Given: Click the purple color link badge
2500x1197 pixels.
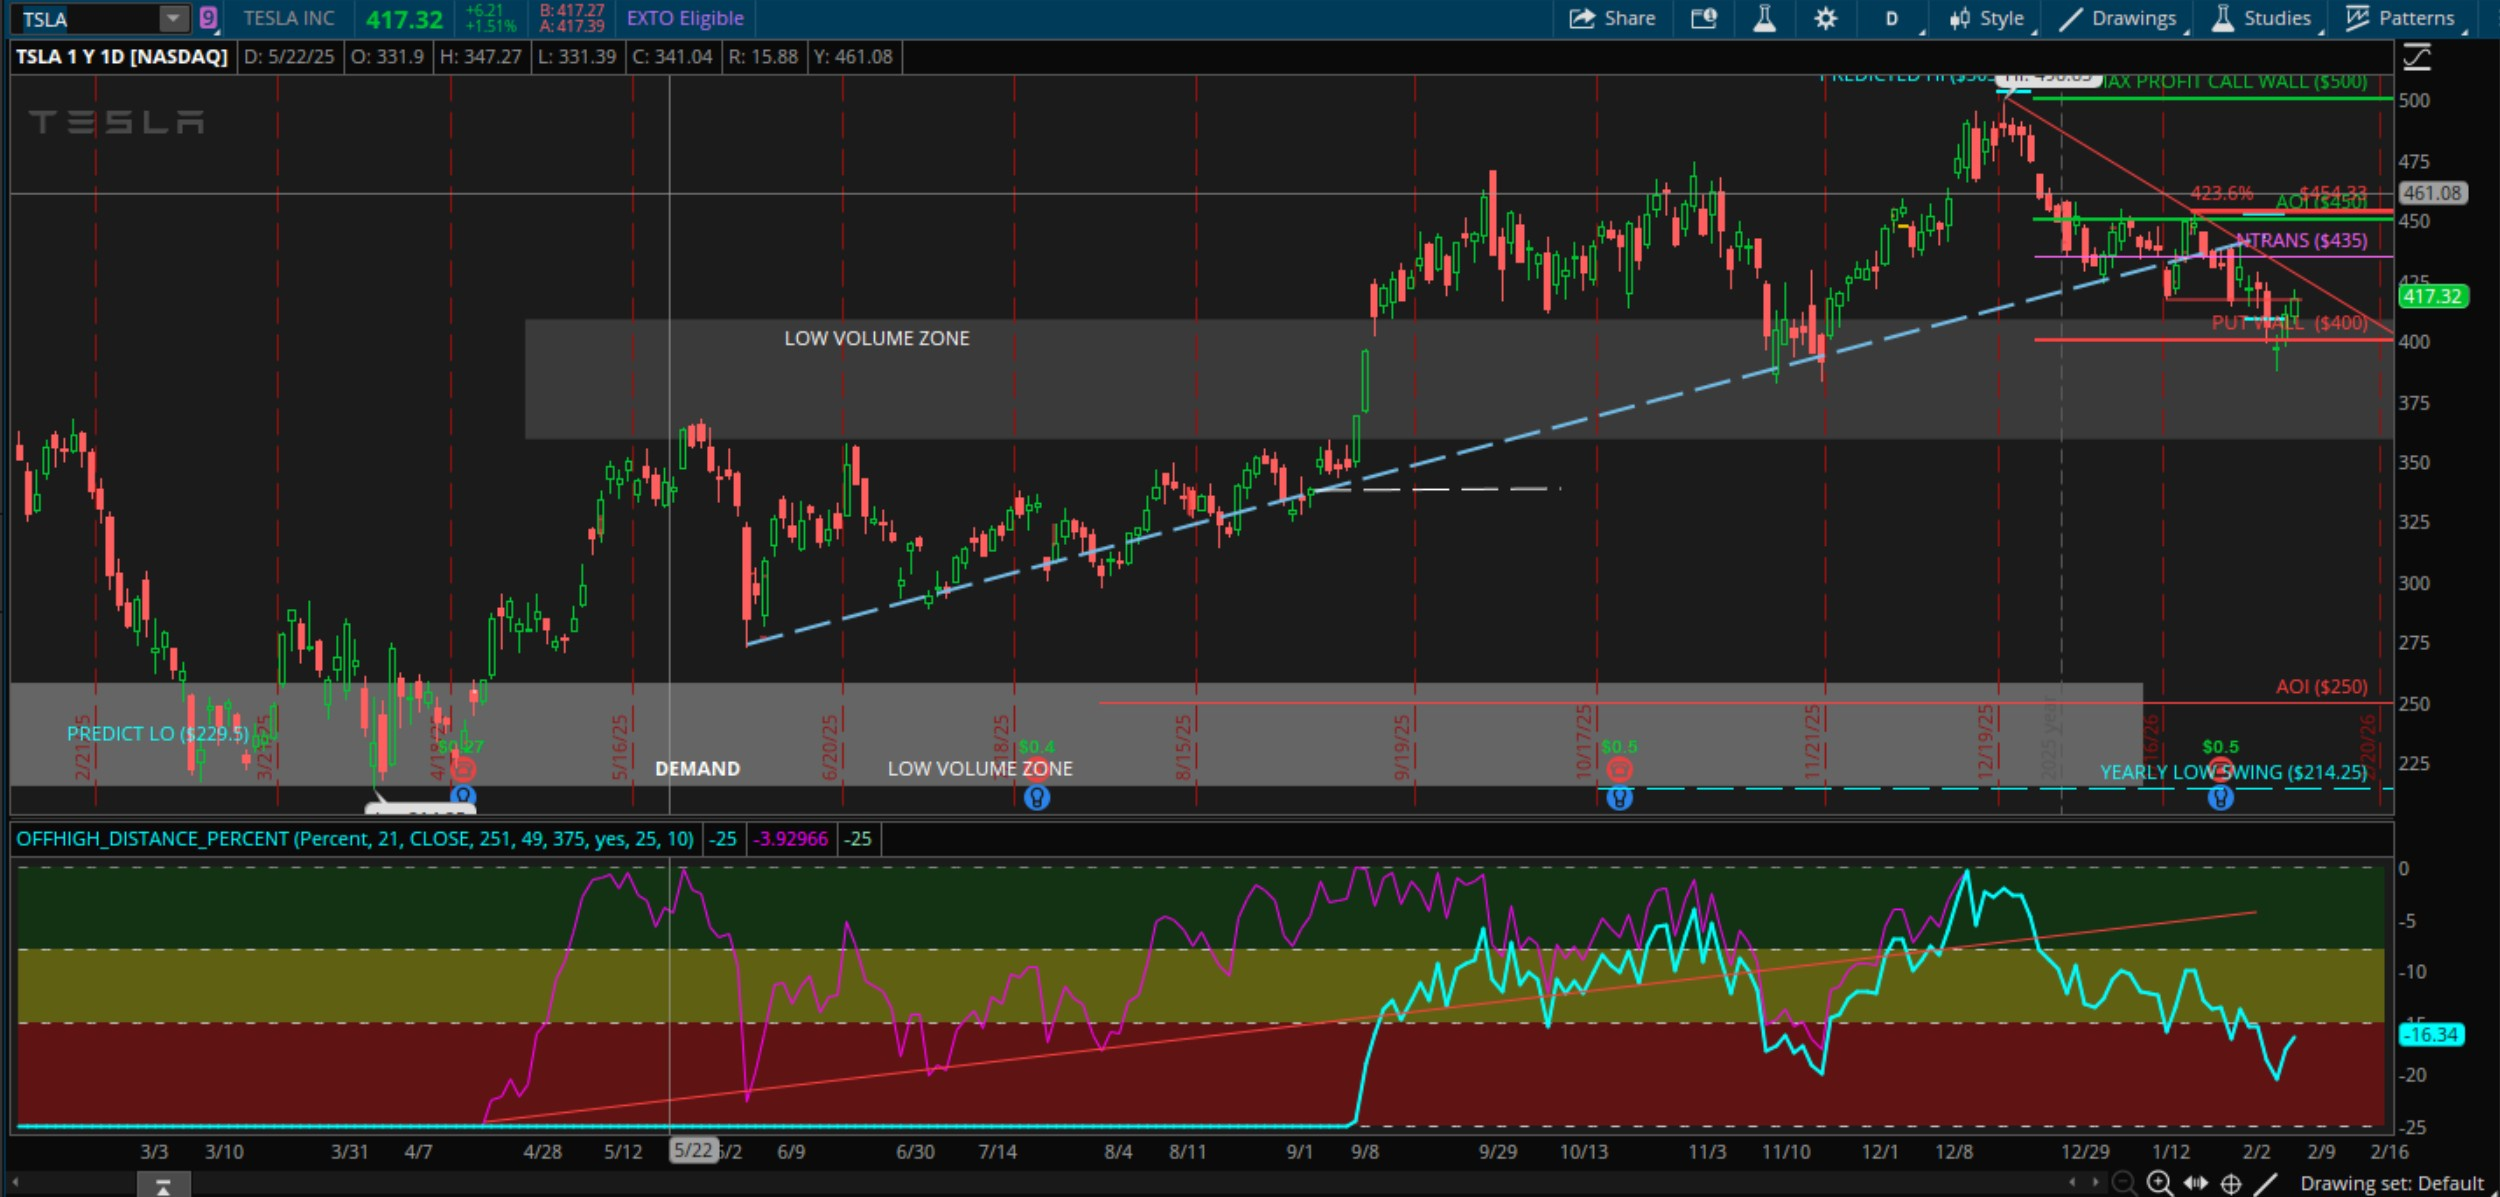Looking at the screenshot, I should [x=208, y=18].
